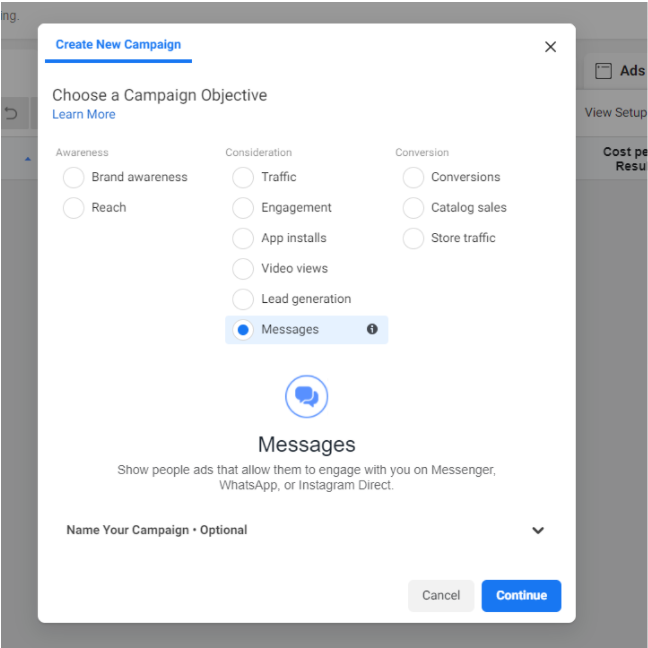Select the Lead generation objective
This screenshot has width=648, height=648.
click(x=243, y=299)
